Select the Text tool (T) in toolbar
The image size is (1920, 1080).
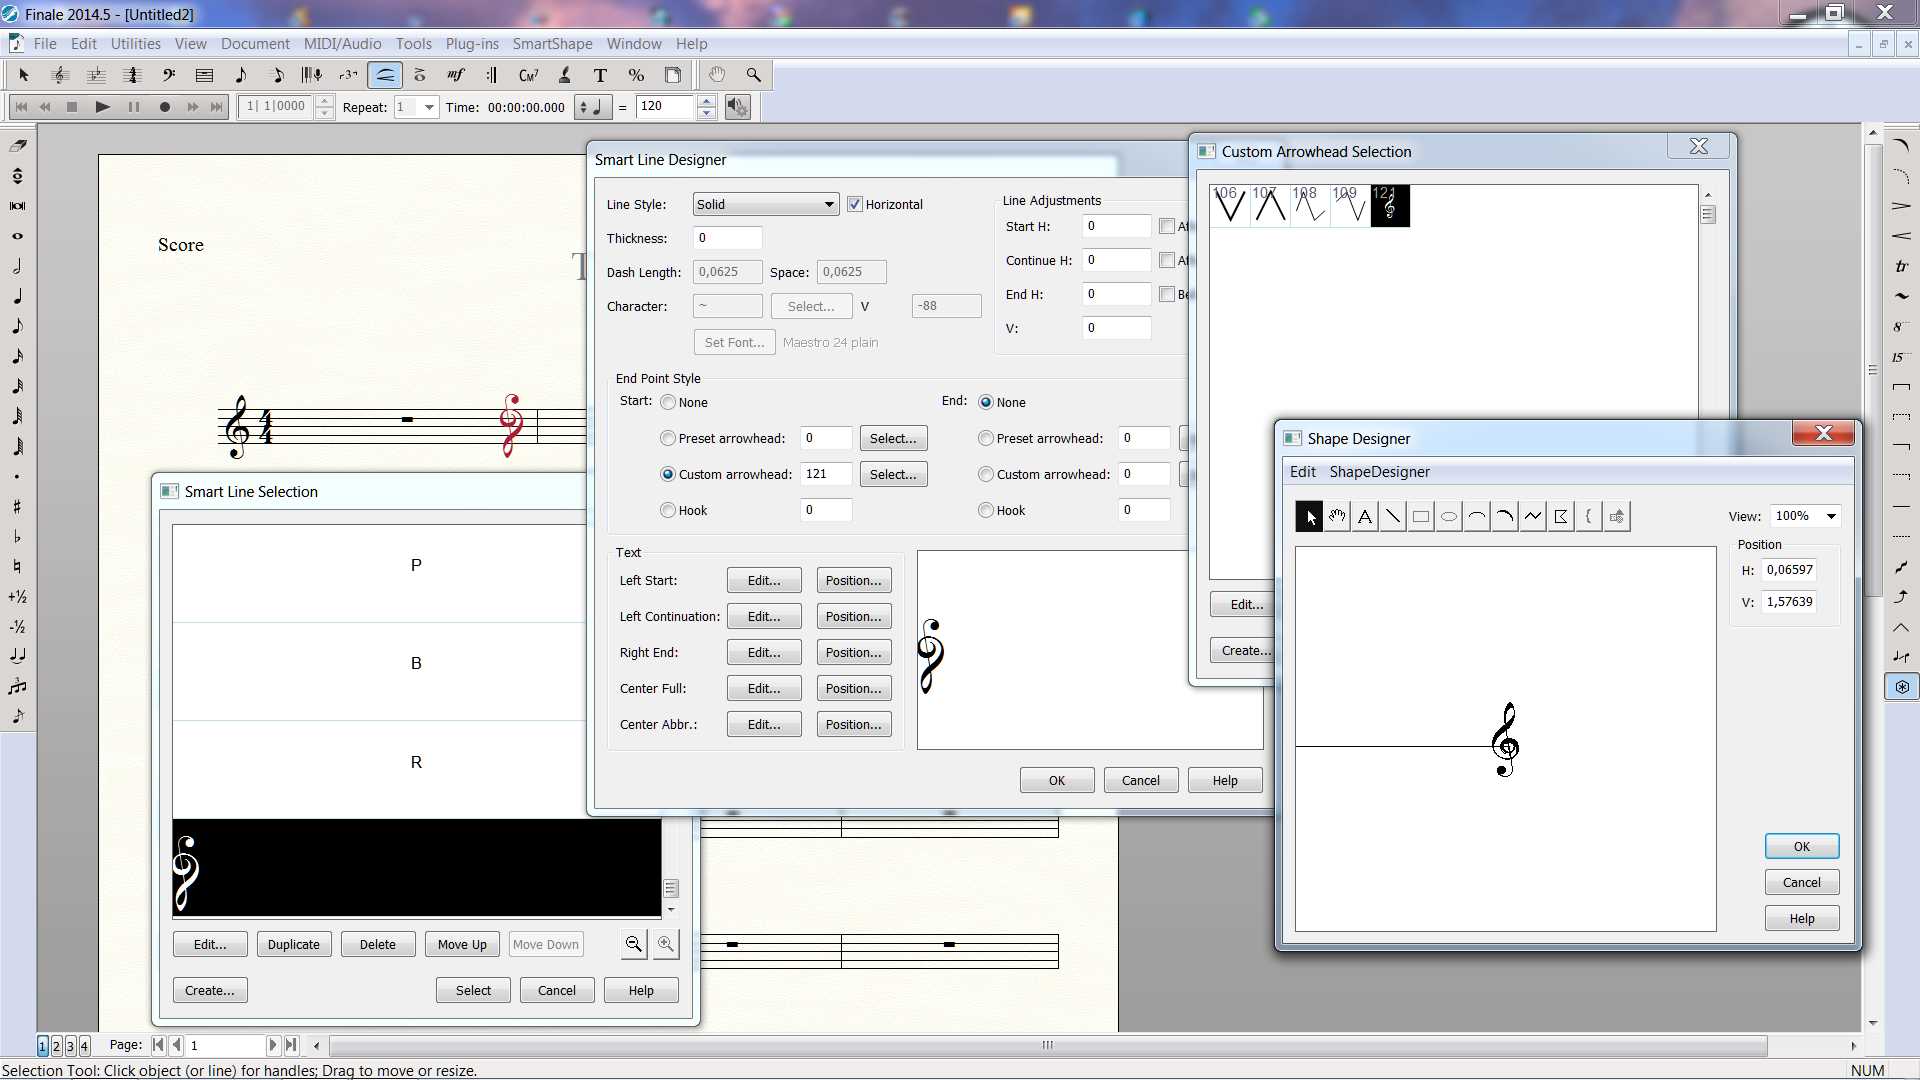pos(600,75)
